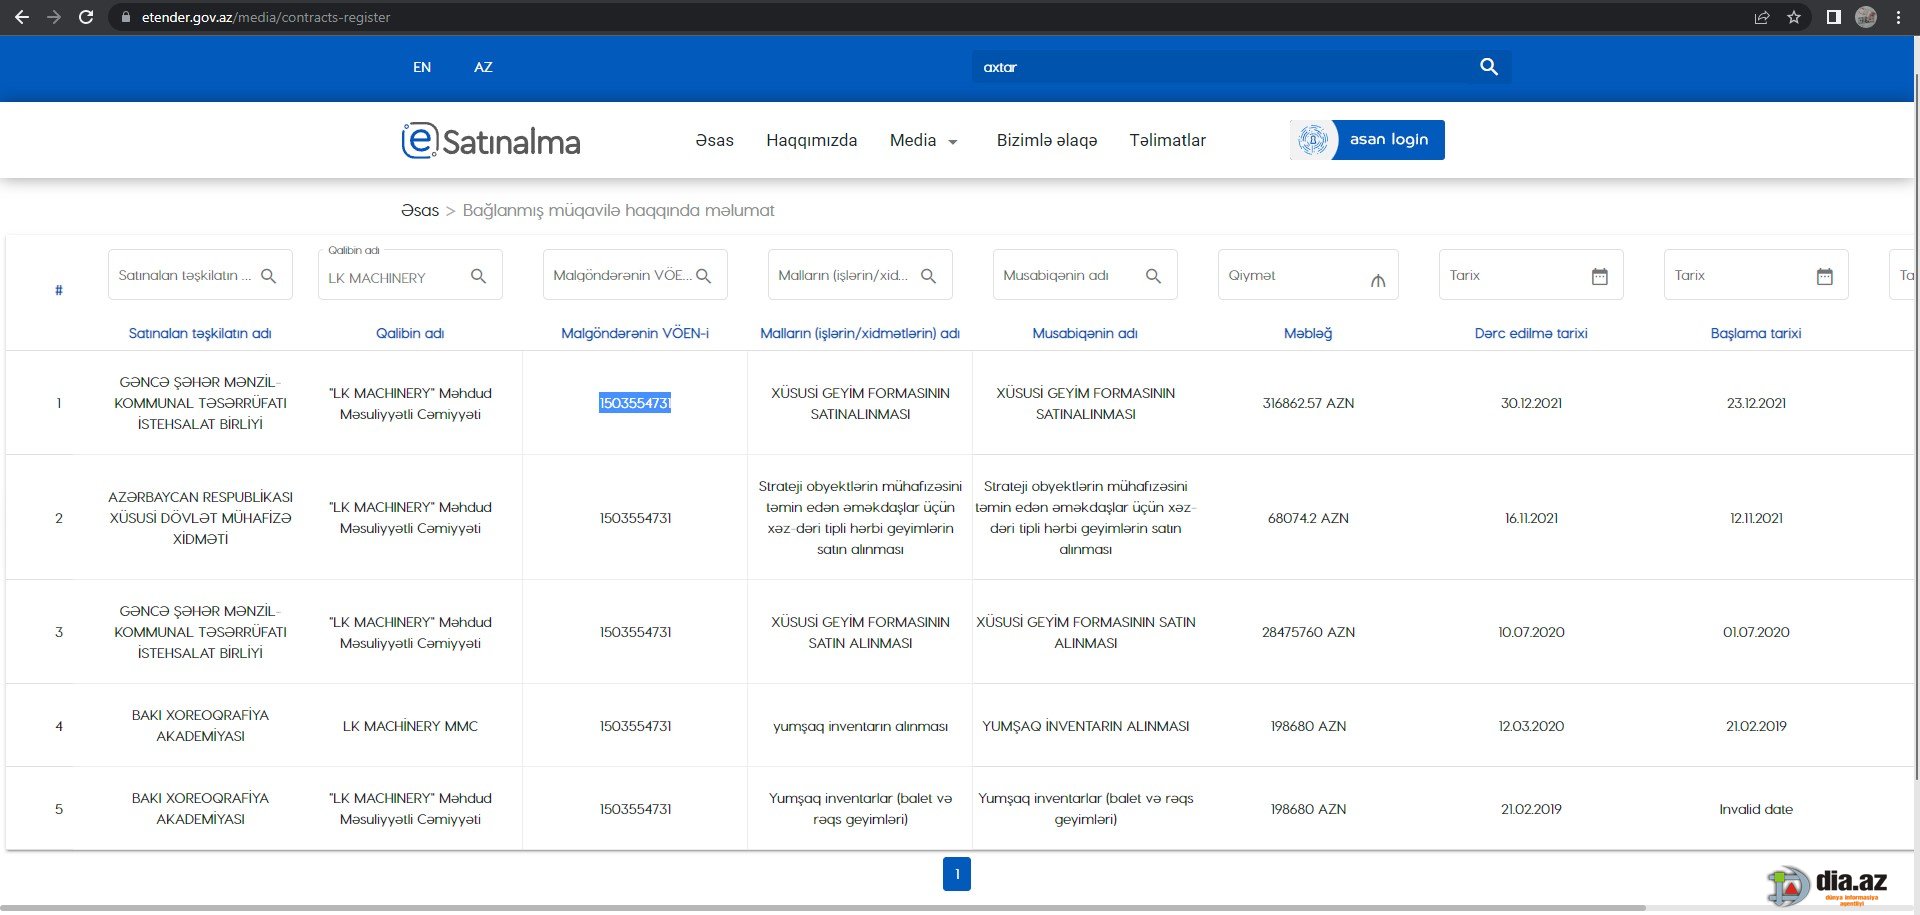This screenshot has width=1920, height=915.
Task: Select highlighted VÖEN 1503554731 in row 1
Action: (635, 403)
